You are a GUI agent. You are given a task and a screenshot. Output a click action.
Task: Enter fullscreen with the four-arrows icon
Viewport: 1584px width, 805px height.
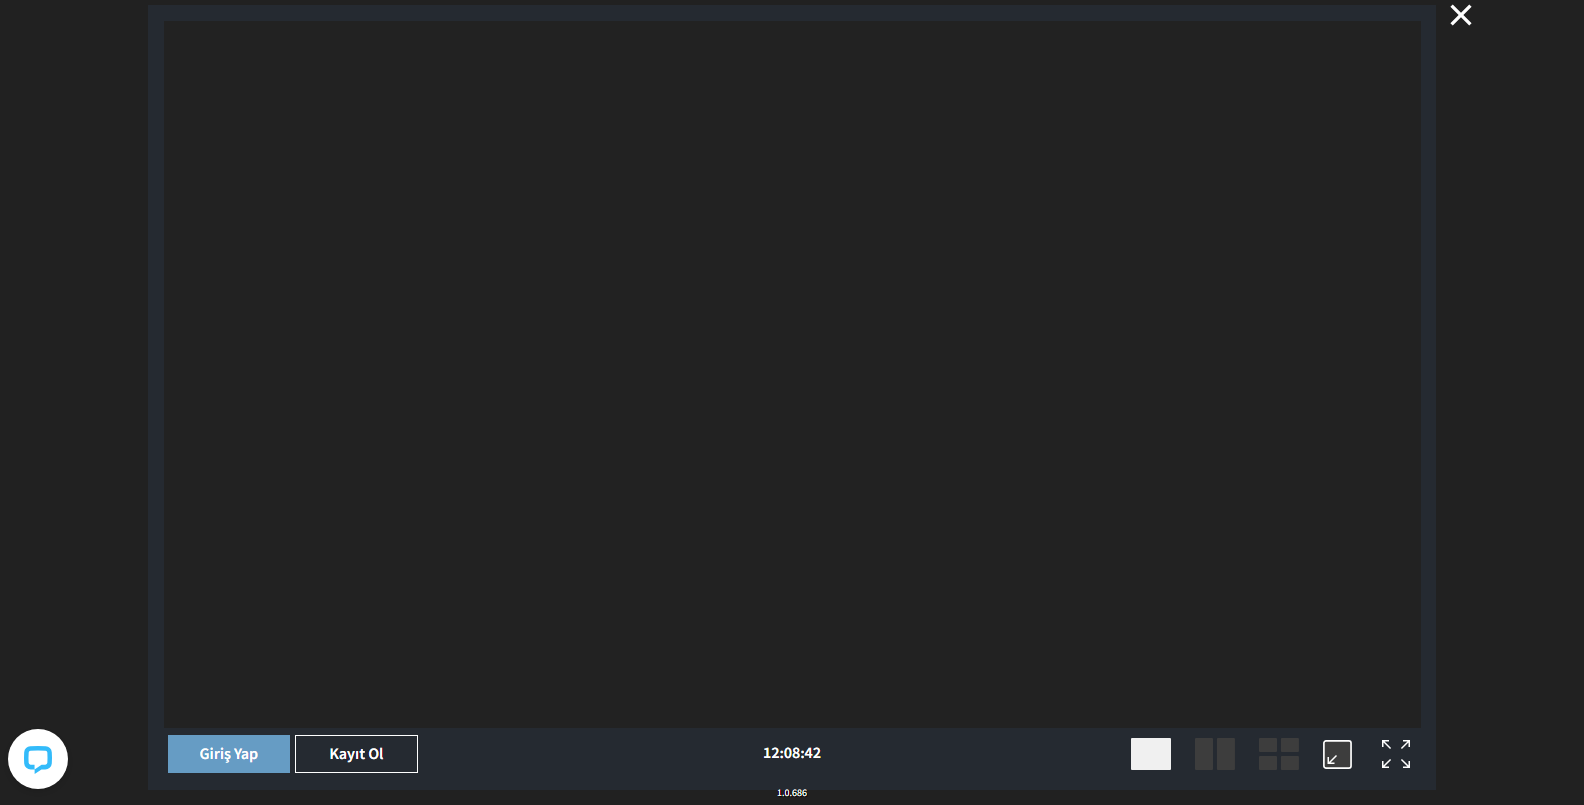(1396, 754)
